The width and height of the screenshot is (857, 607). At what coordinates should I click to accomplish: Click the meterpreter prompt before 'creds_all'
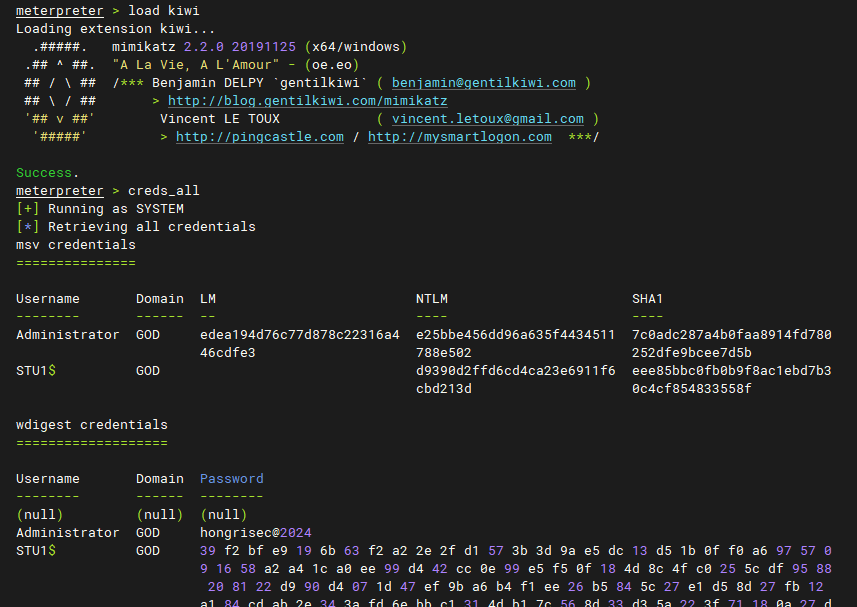point(60,191)
